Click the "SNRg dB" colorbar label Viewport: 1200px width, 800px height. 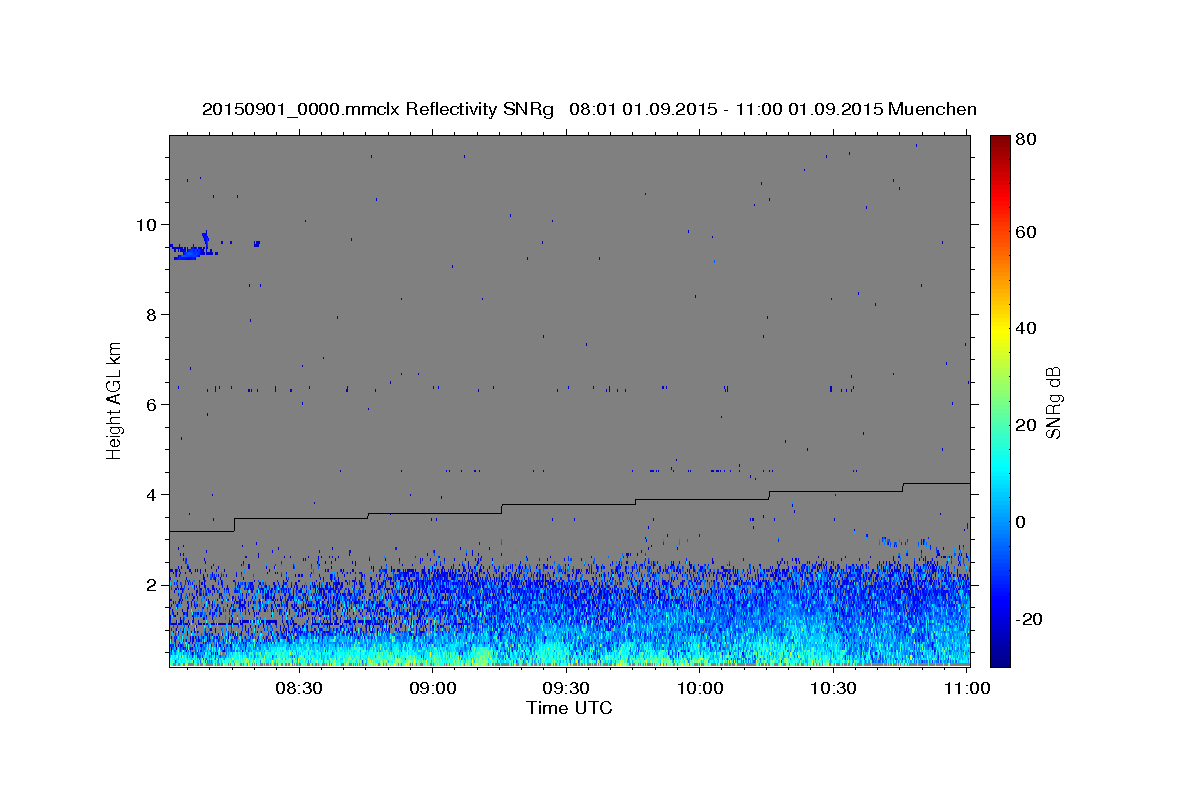[x=1053, y=402]
